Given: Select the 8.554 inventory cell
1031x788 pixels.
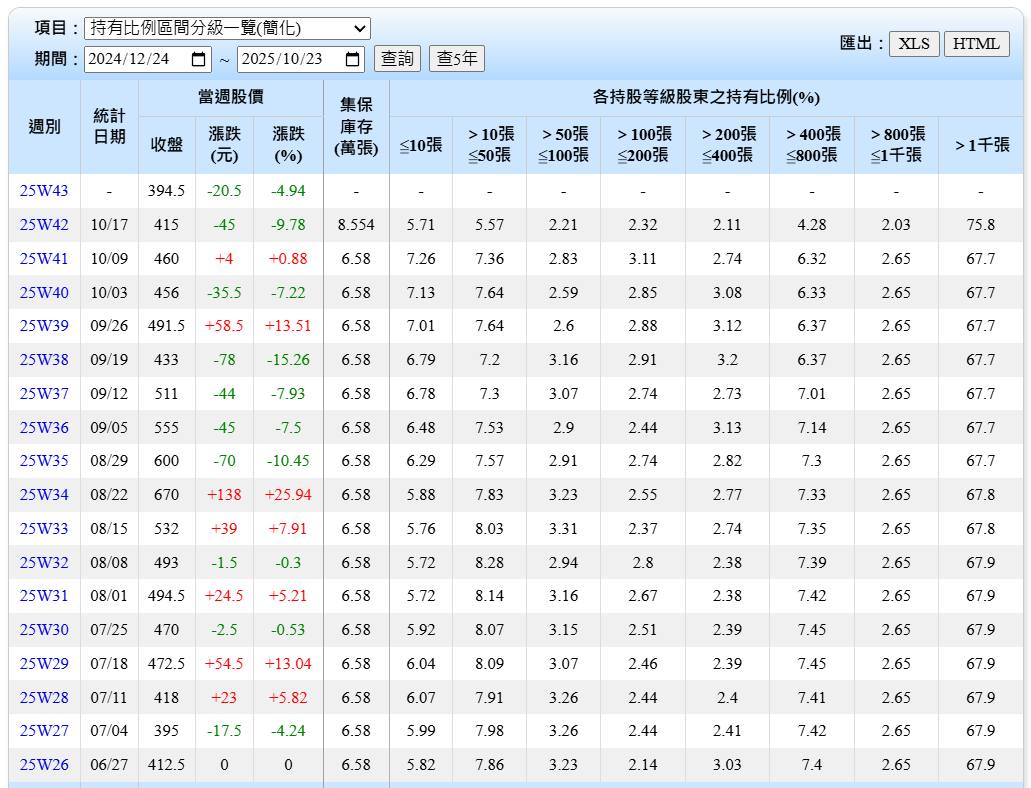Looking at the screenshot, I should click(356, 225).
